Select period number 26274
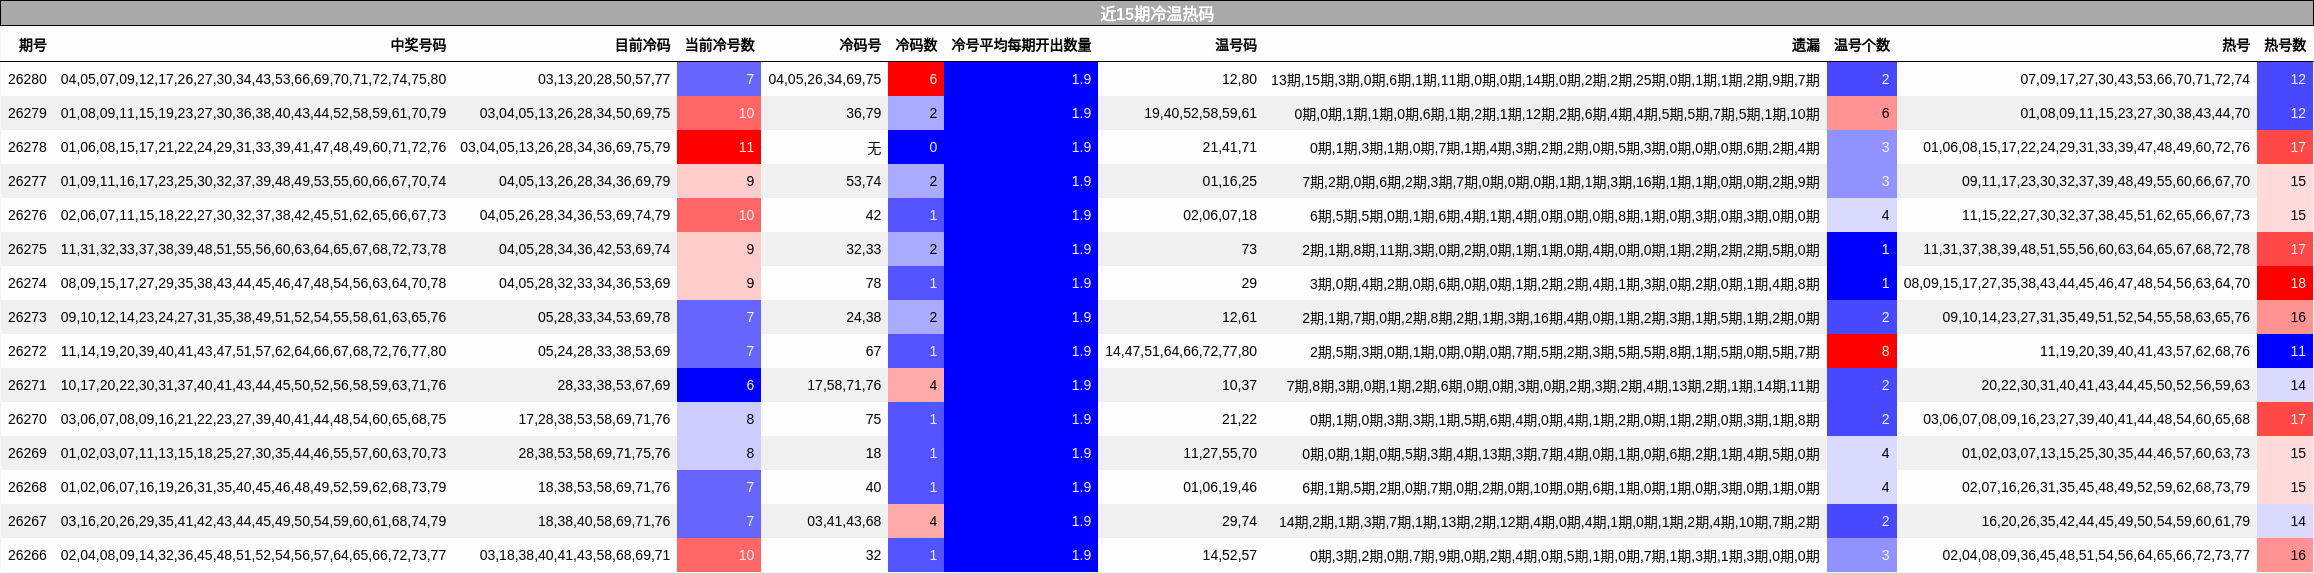The height and width of the screenshot is (573, 2314). [x=27, y=283]
